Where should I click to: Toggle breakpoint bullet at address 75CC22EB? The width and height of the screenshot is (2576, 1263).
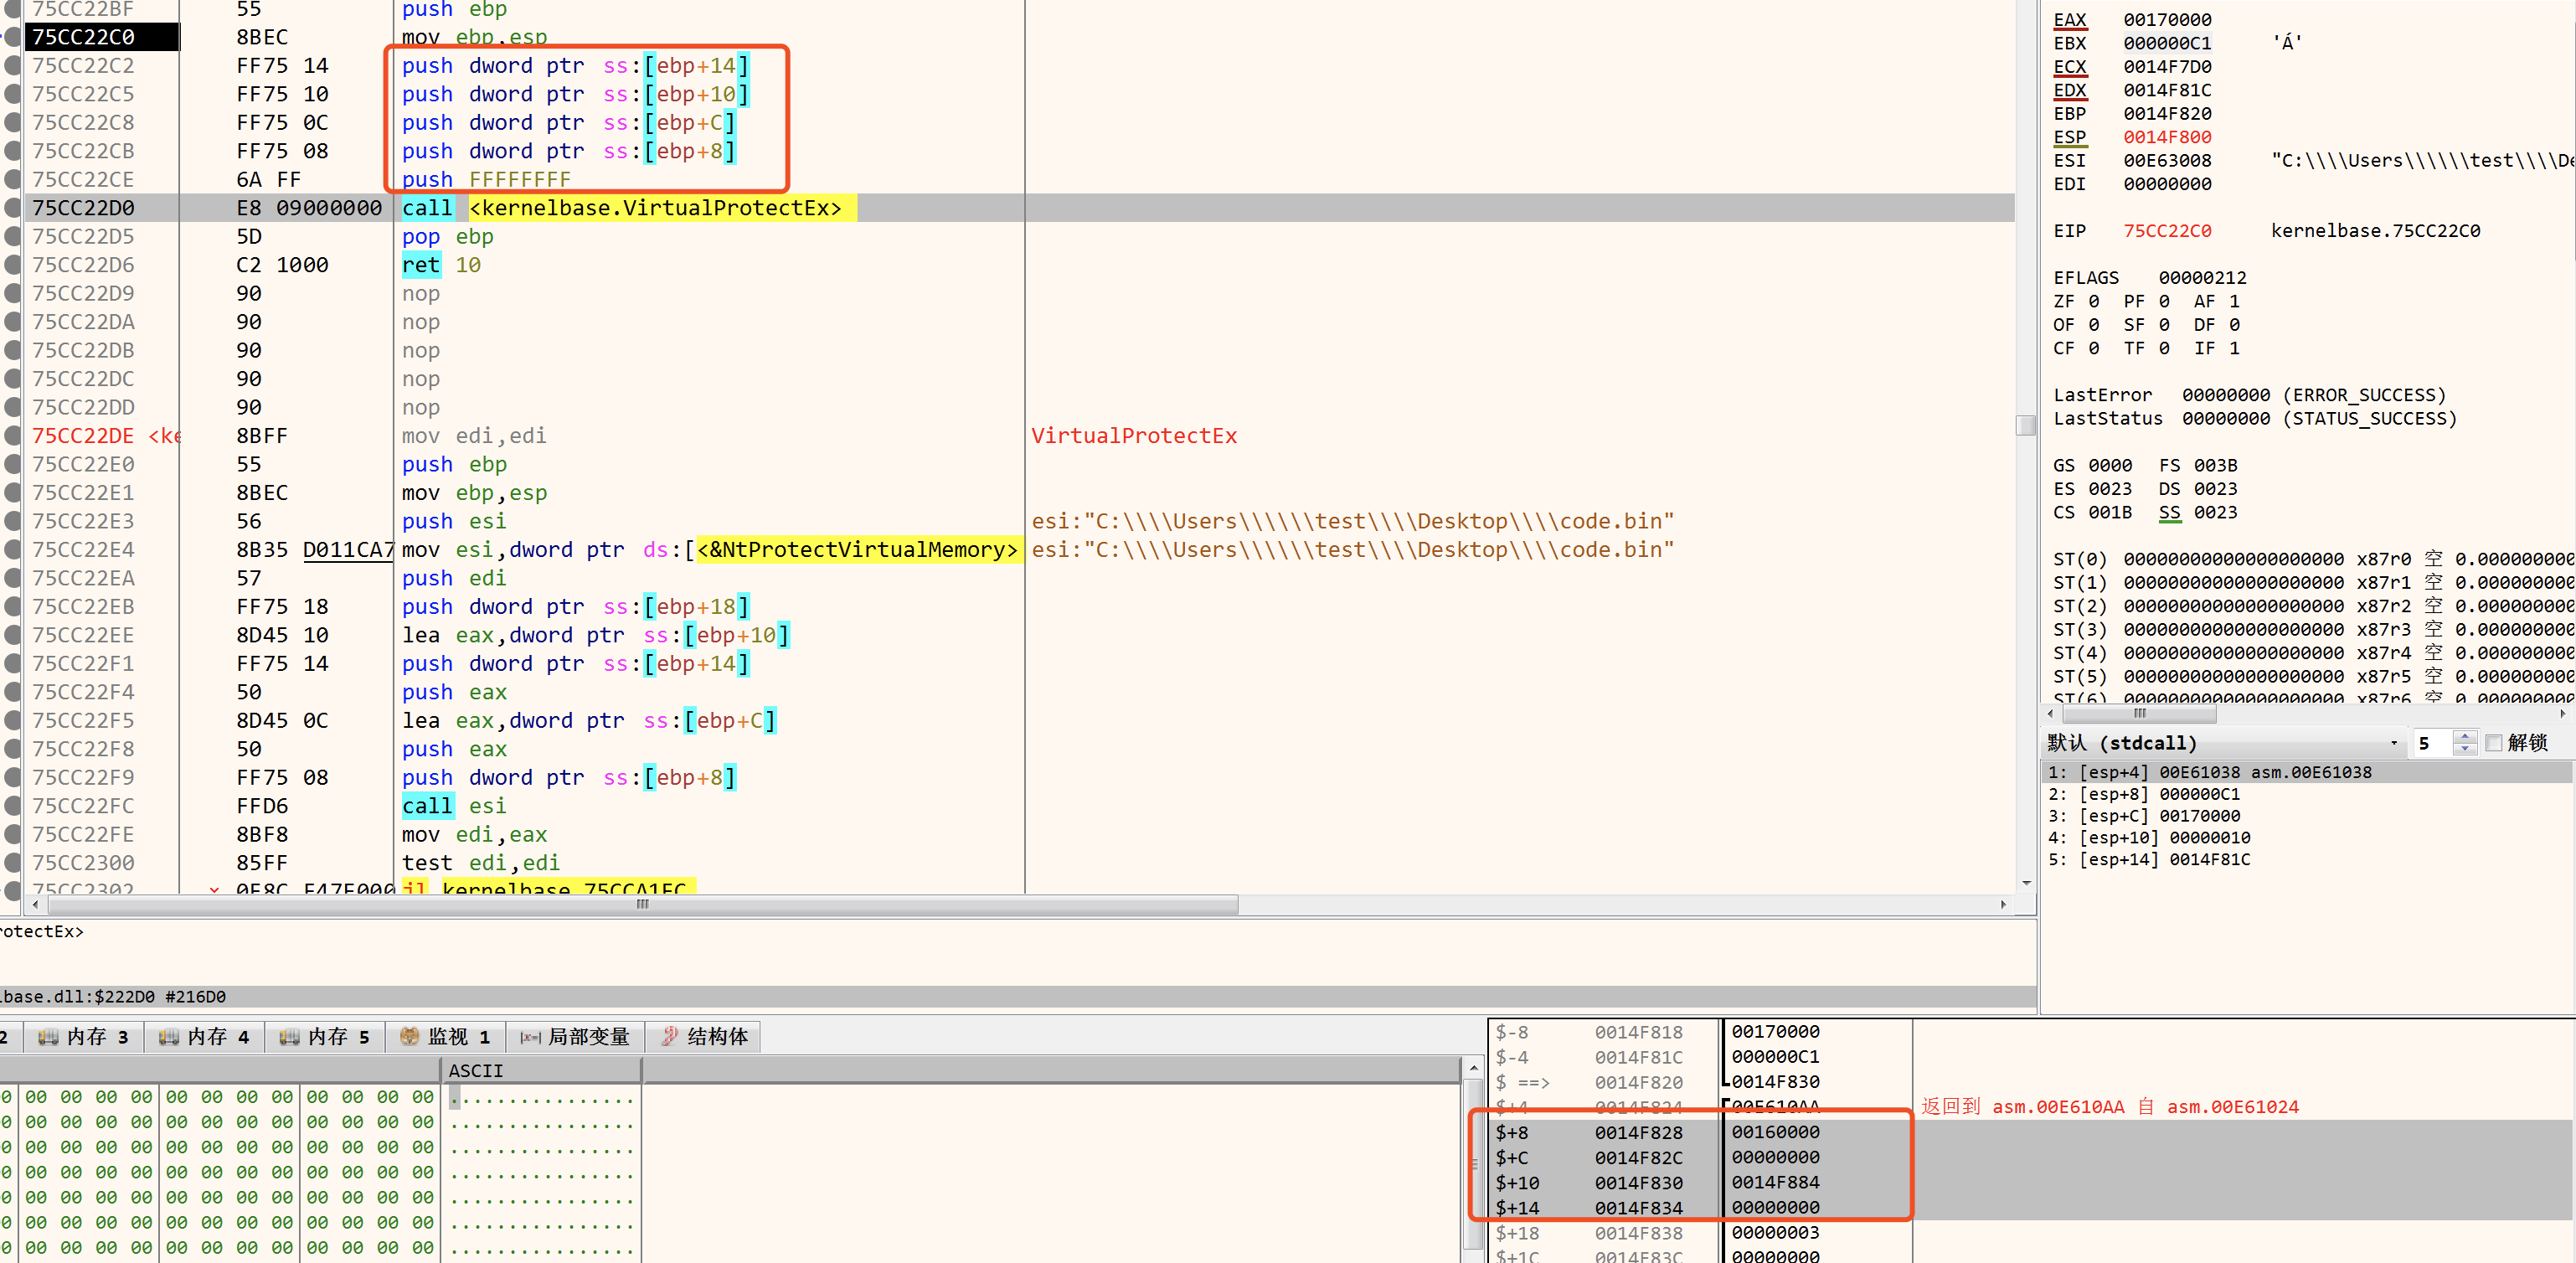pyautogui.click(x=13, y=607)
